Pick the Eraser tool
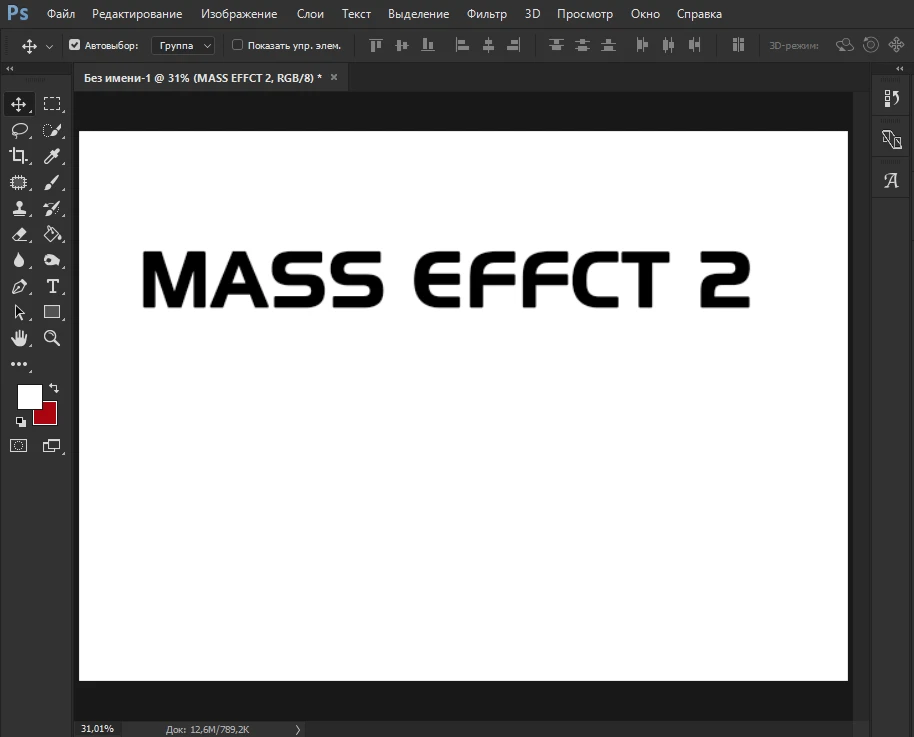Viewport: 914px width, 737px height. (19, 234)
